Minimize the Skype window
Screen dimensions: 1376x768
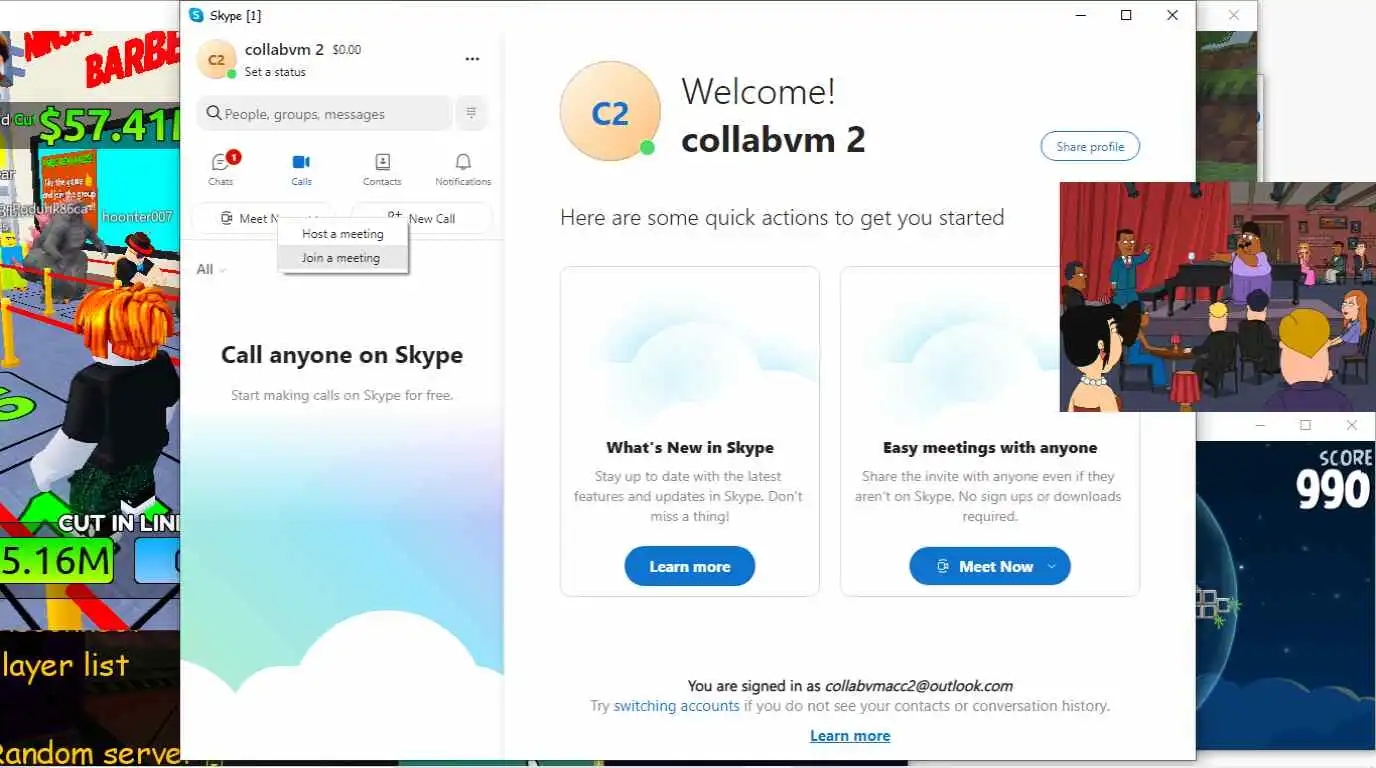coord(1080,15)
